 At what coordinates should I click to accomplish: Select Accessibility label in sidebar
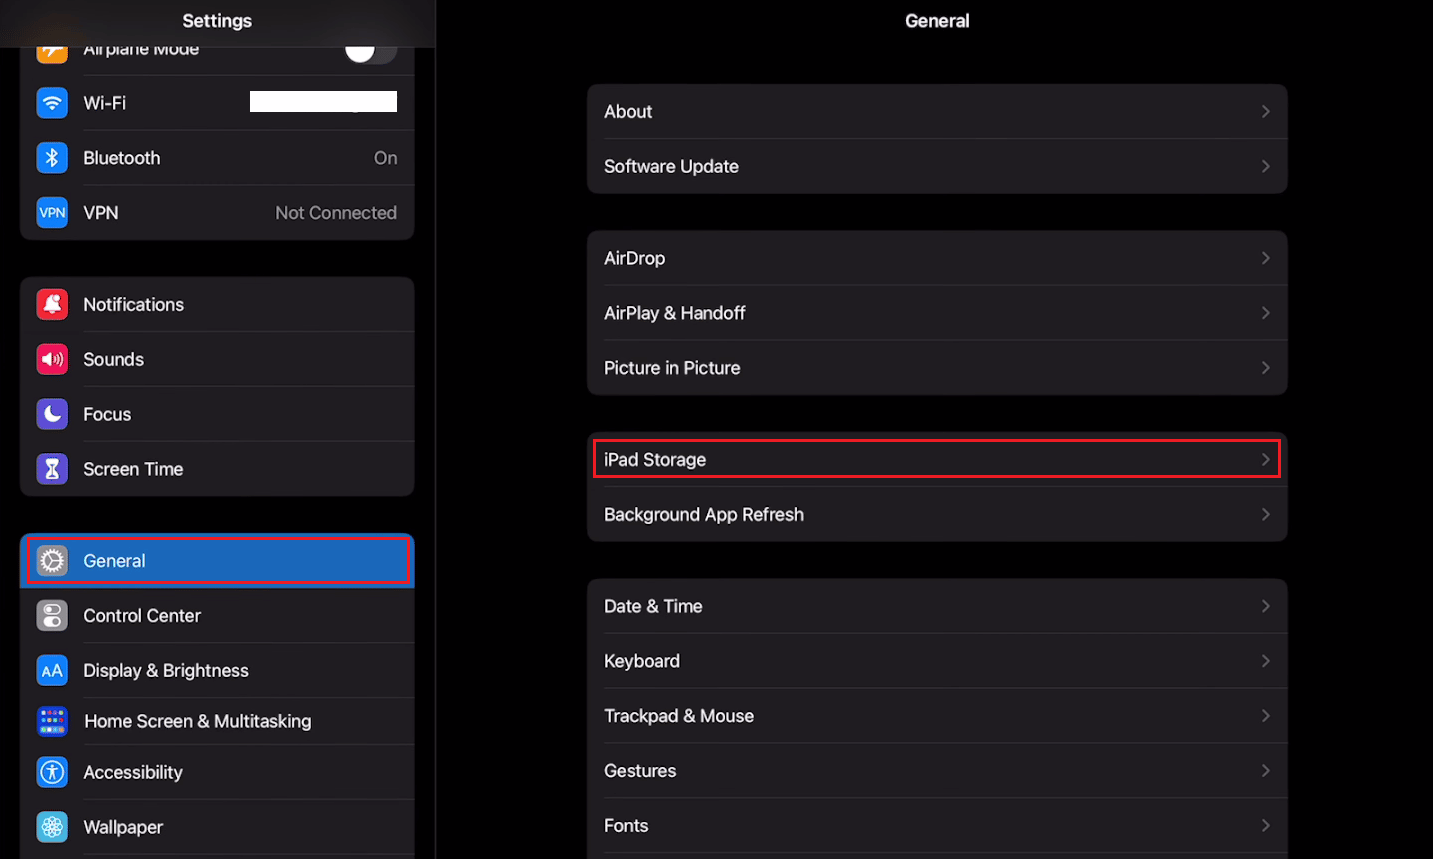133,772
